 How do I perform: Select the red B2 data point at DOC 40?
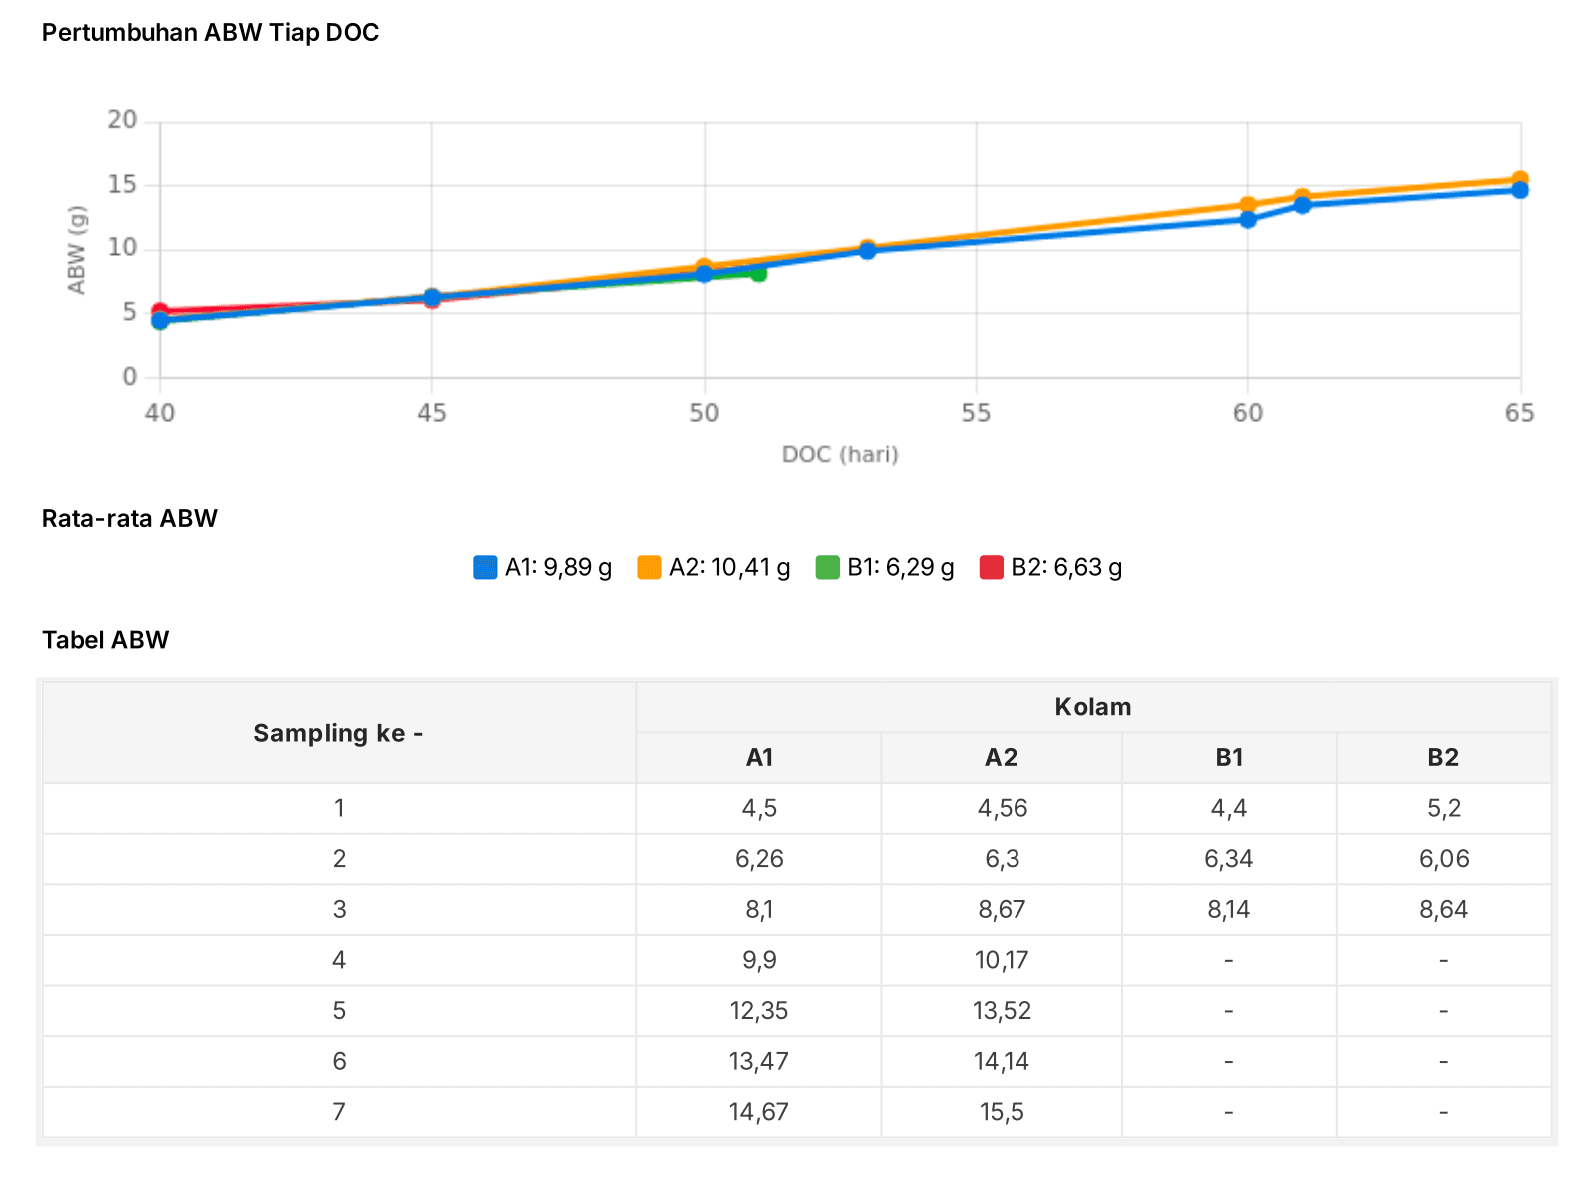click(160, 311)
